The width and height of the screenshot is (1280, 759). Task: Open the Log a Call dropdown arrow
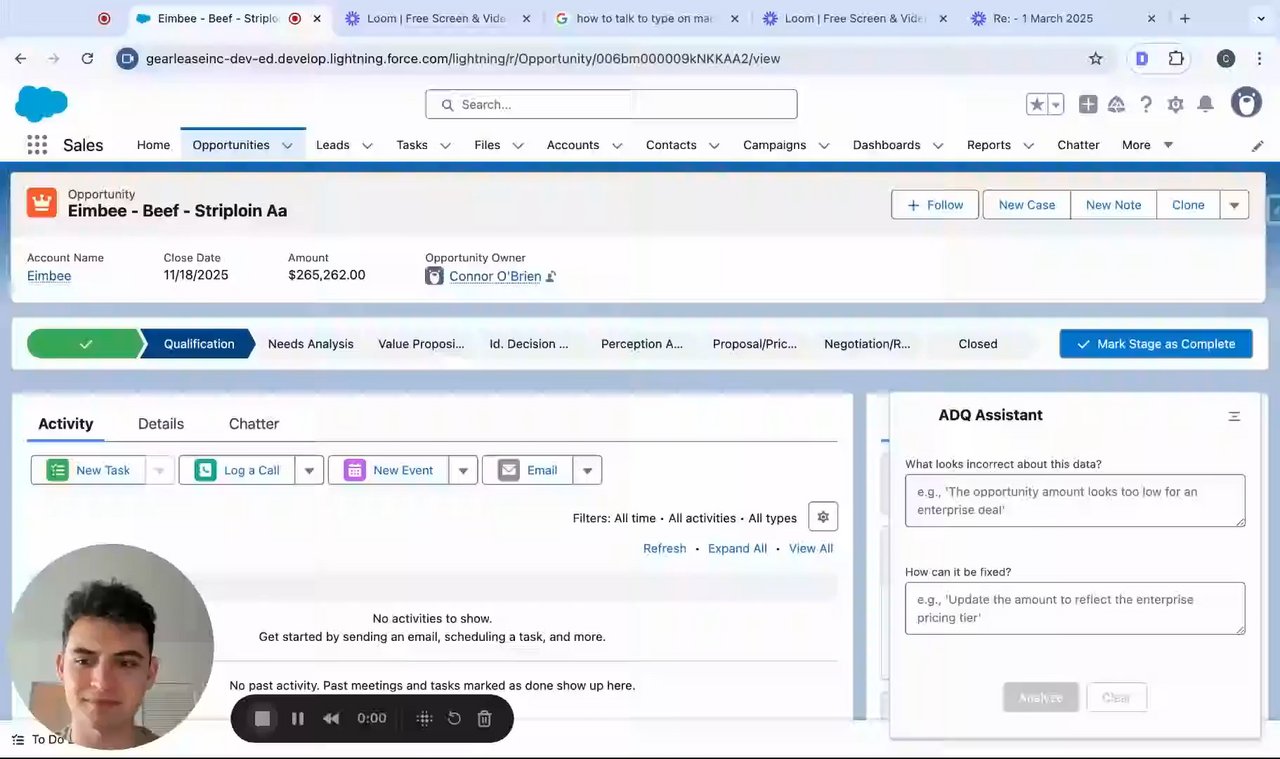[309, 470]
